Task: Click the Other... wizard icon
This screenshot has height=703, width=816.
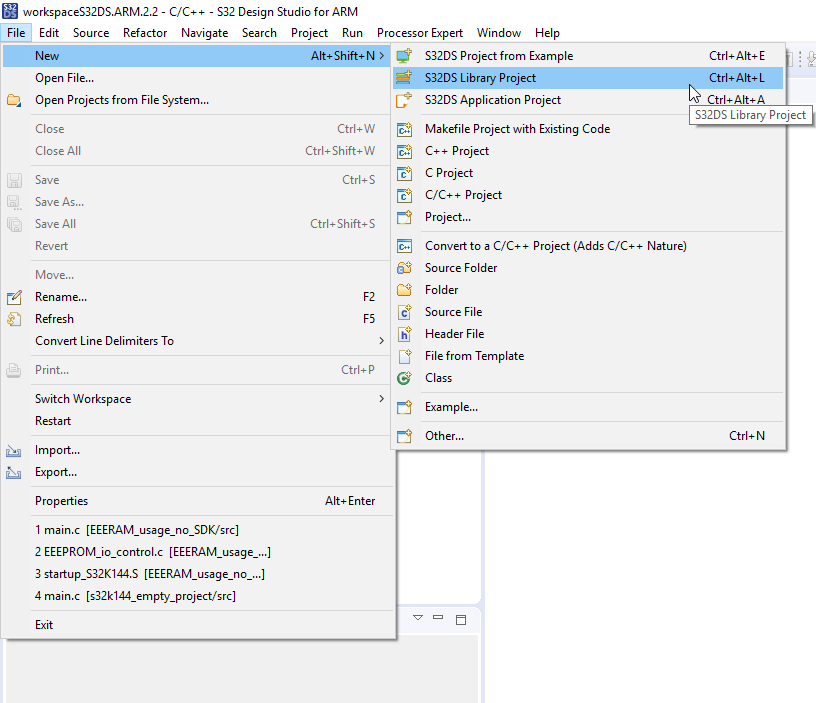Action: (x=404, y=436)
